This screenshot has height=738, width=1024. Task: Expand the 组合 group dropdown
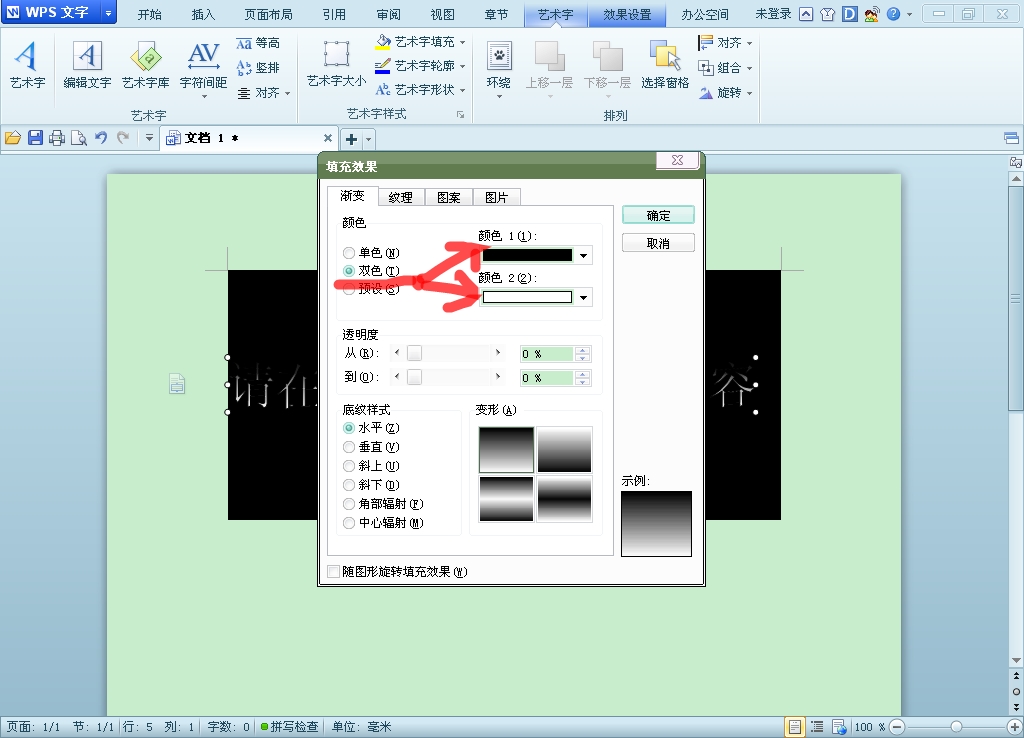tap(749, 68)
